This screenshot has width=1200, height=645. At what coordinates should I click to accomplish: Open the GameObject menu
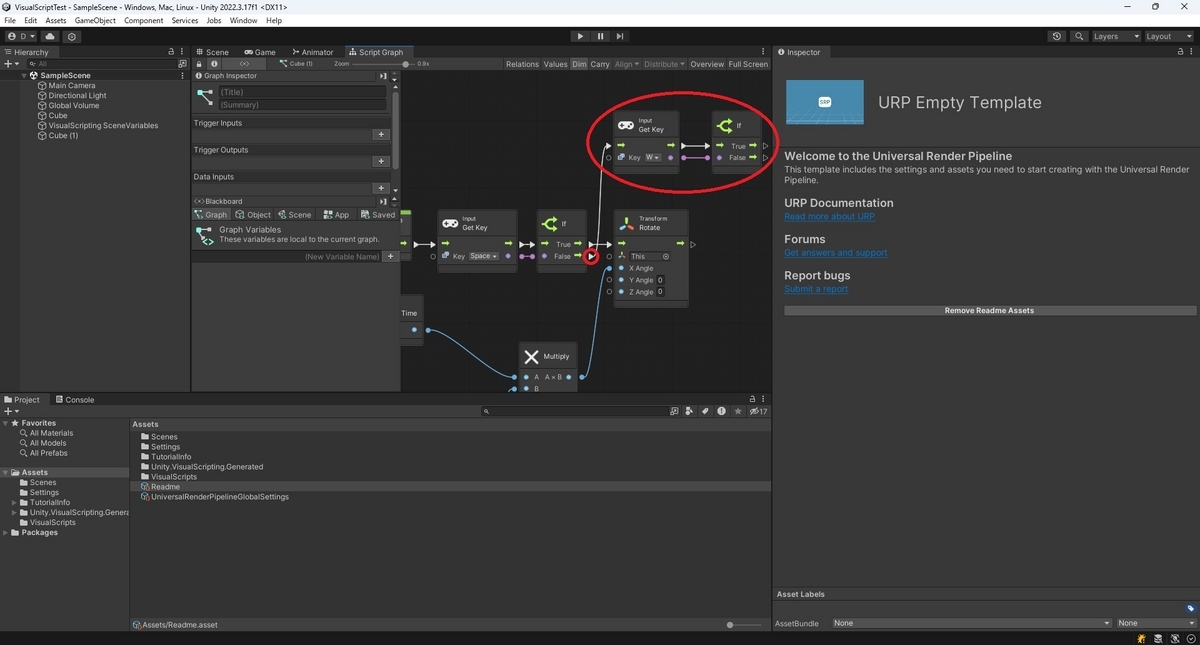point(95,20)
